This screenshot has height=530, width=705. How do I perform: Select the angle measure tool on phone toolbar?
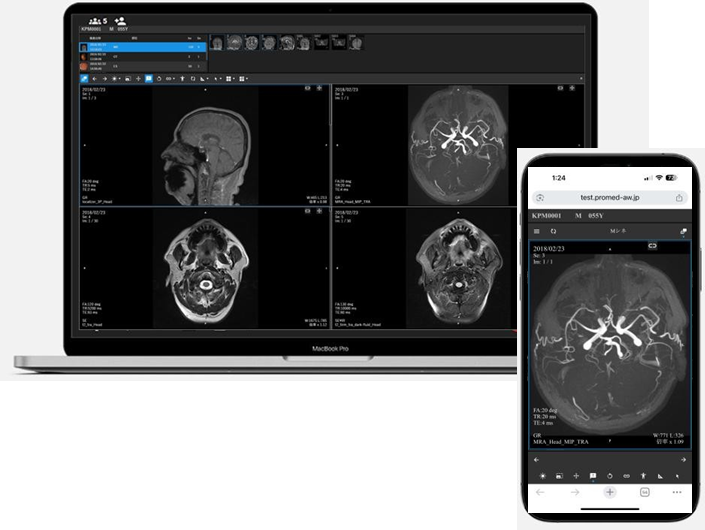[660, 476]
